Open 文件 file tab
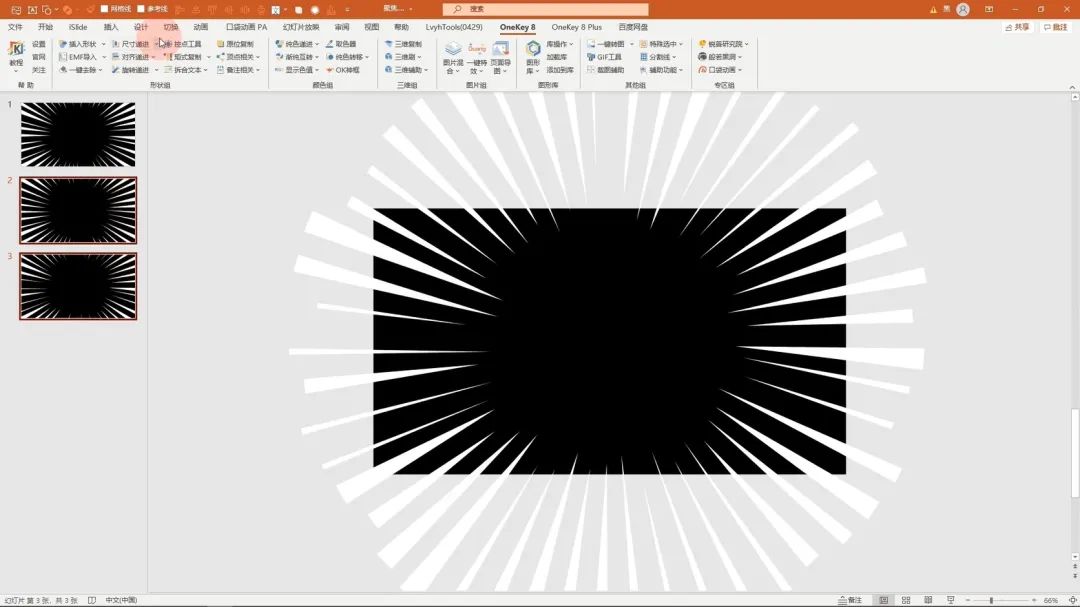 click(14, 27)
